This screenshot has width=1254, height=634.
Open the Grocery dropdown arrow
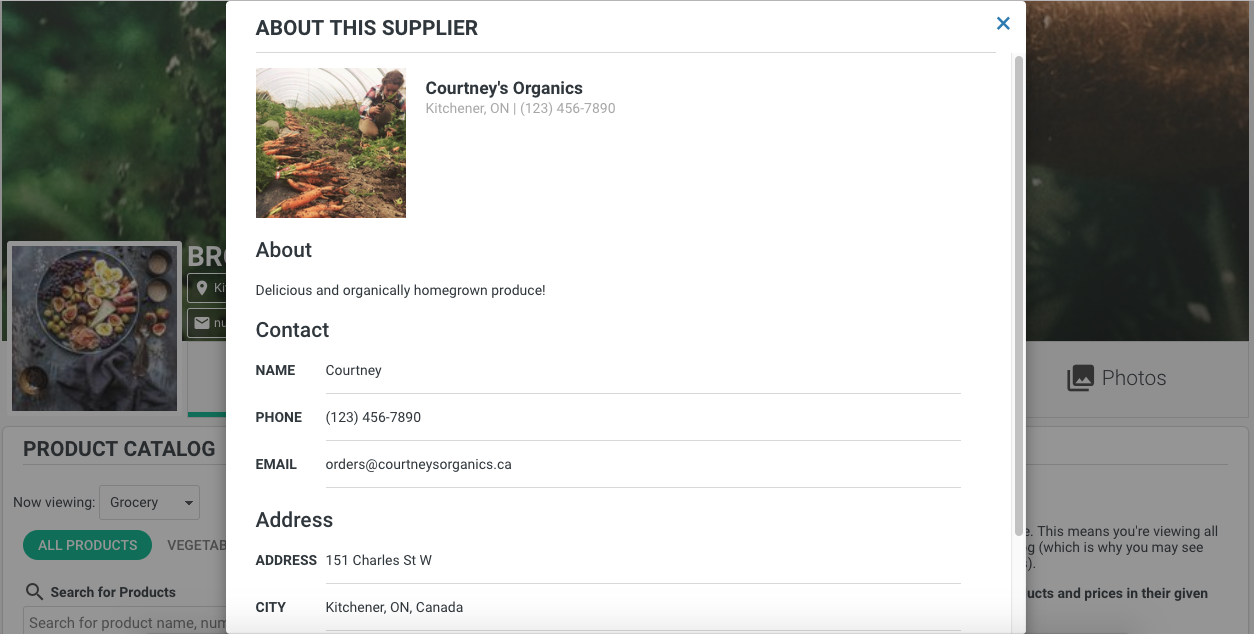(188, 503)
